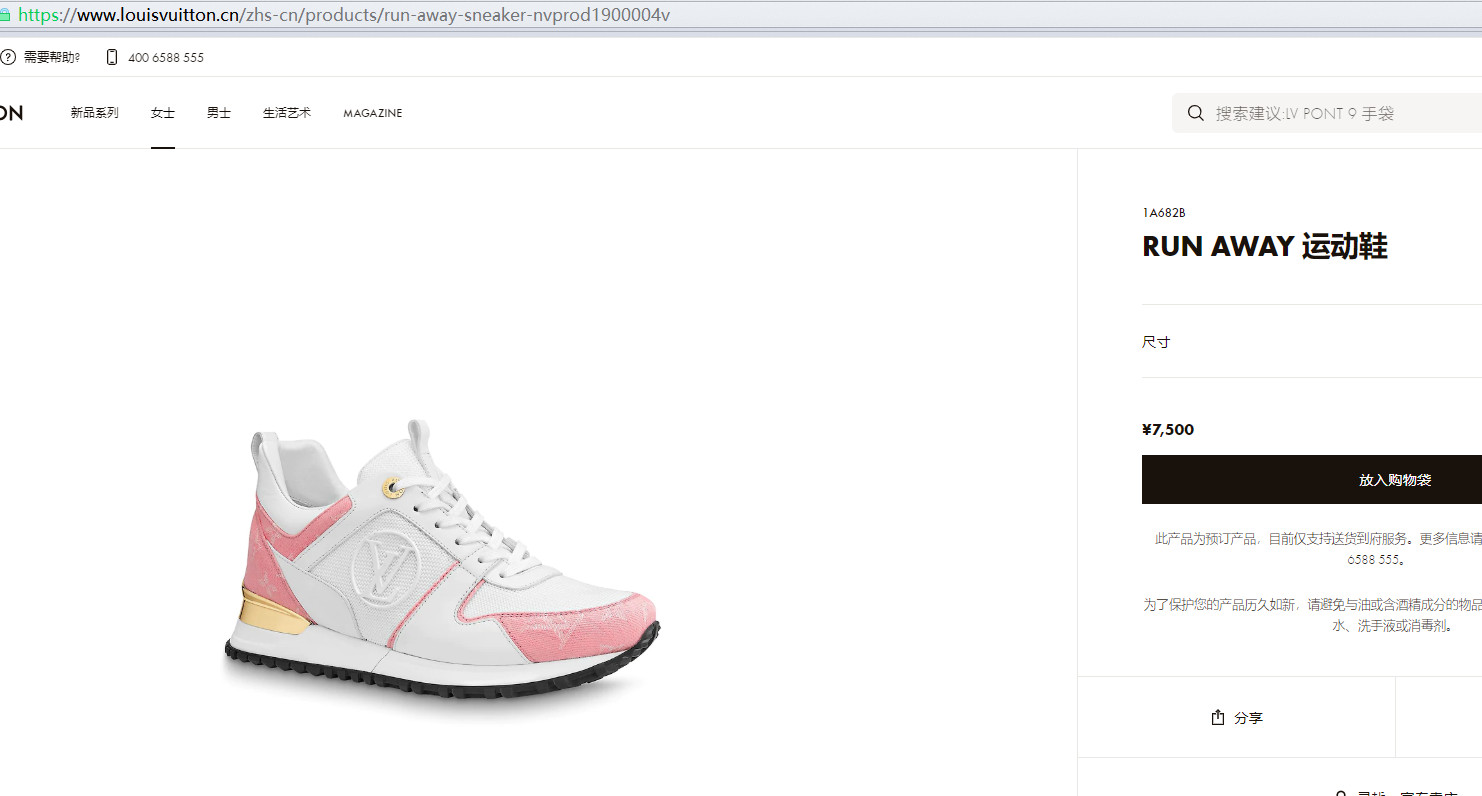Click the product code 1A682B
This screenshot has width=1482, height=796.
(1164, 213)
